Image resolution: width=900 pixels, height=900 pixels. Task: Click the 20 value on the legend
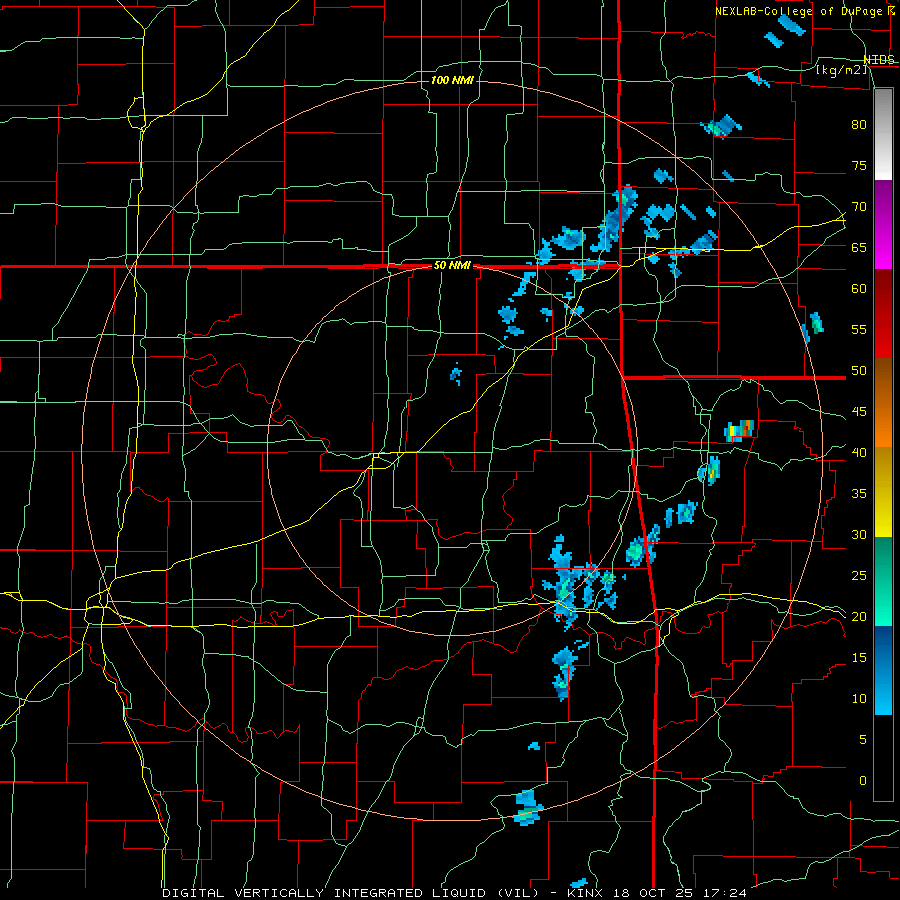point(859,616)
